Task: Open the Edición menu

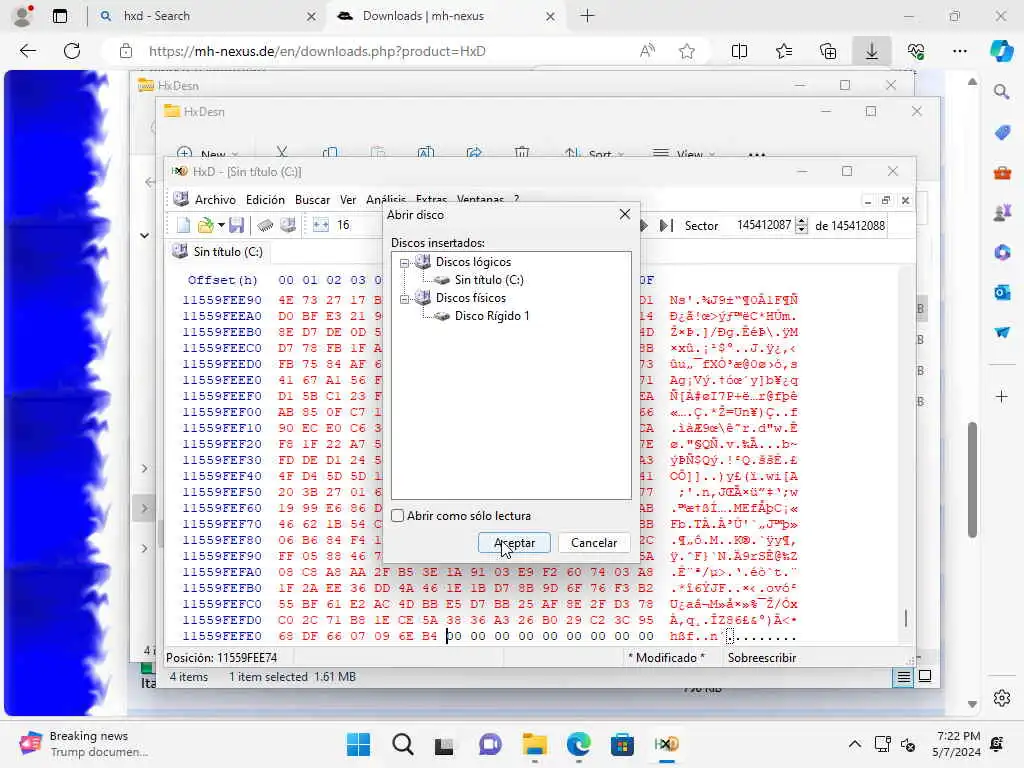Action: coord(265,200)
